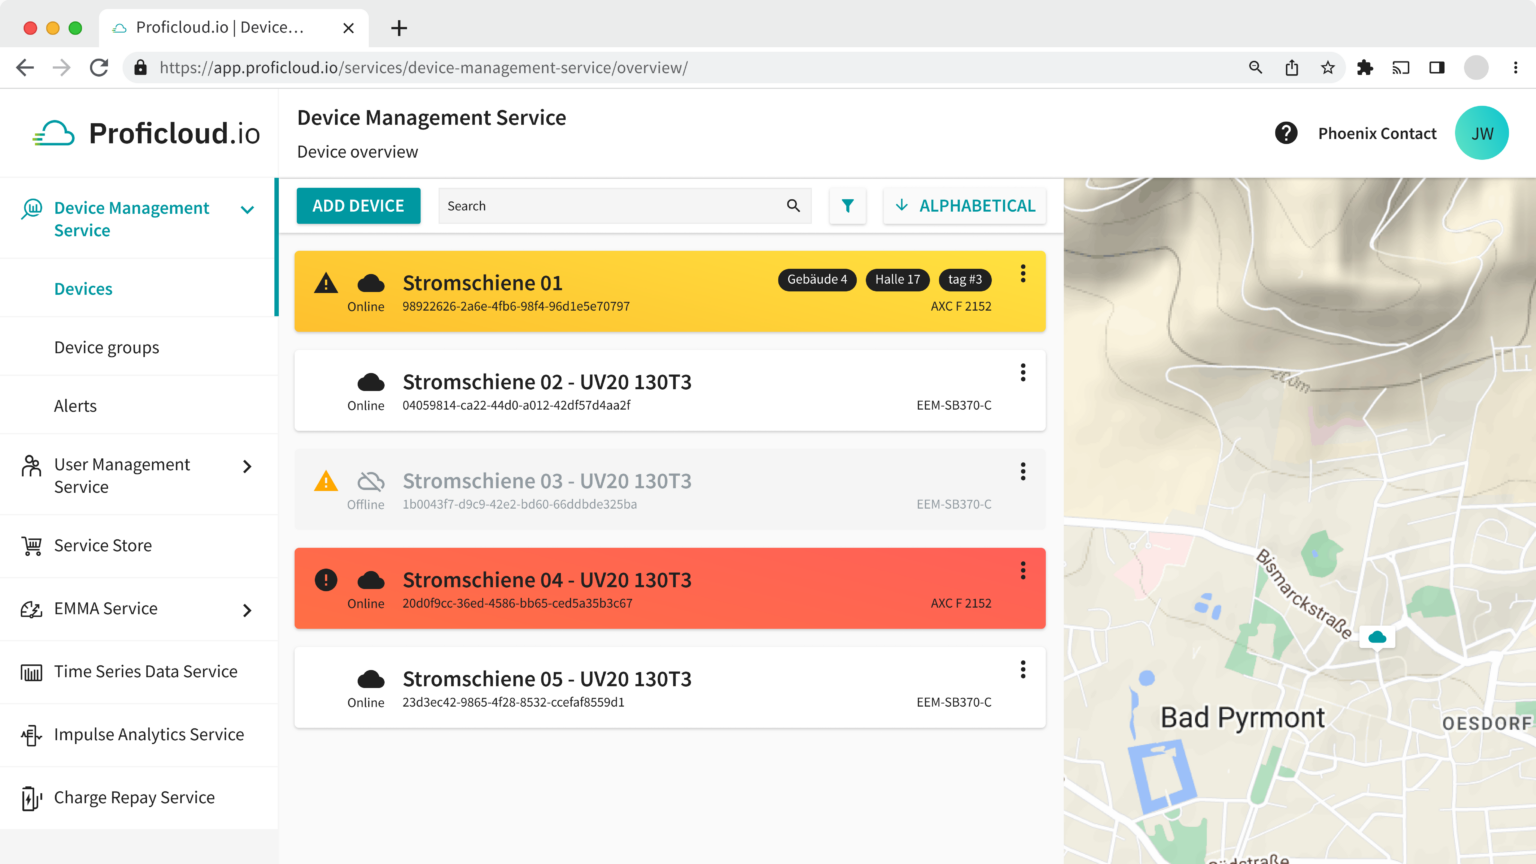Click the JW user avatar
The width and height of the screenshot is (1536, 864).
coord(1481,133)
